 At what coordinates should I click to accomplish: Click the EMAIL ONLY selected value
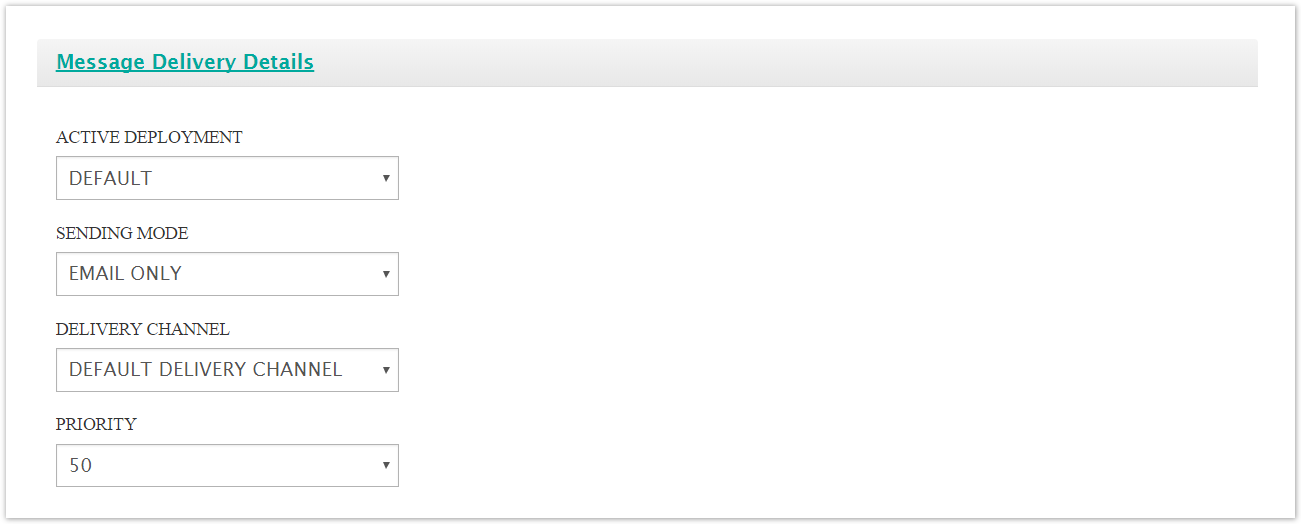tap(125, 274)
